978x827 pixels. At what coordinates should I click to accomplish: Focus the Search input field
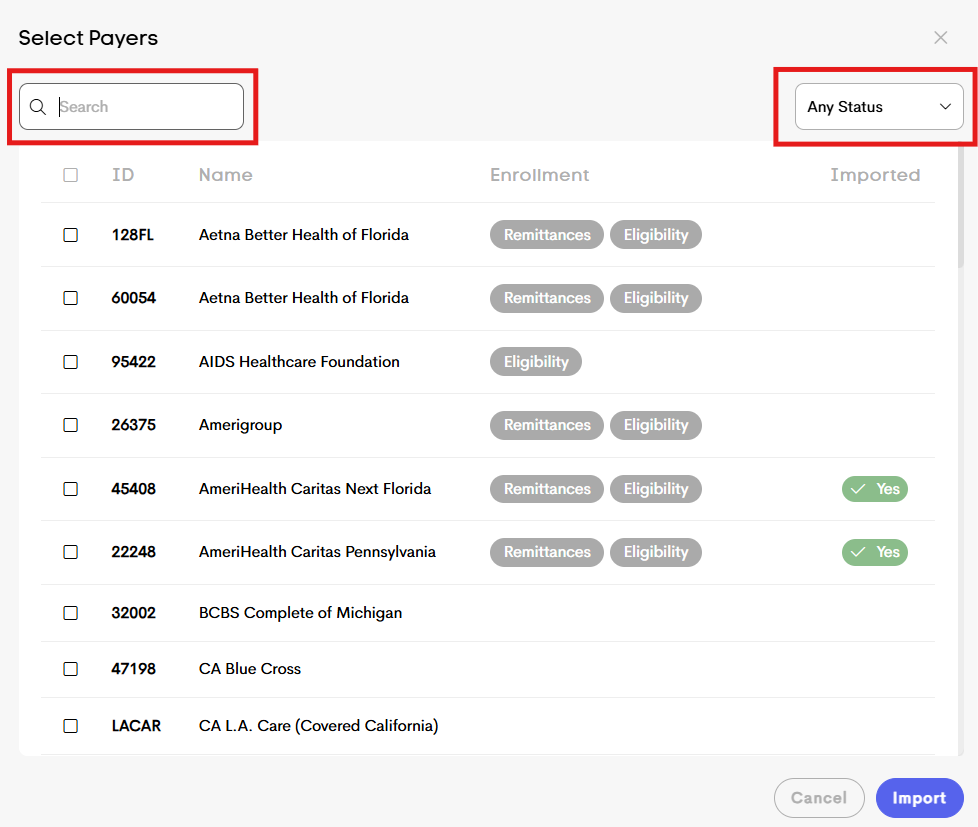(x=132, y=107)
